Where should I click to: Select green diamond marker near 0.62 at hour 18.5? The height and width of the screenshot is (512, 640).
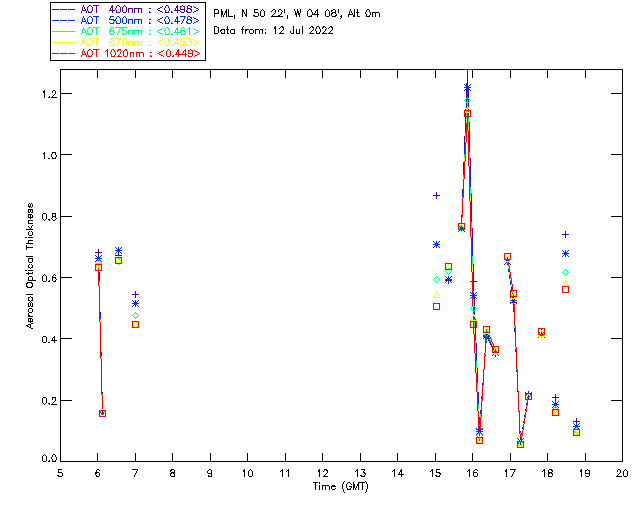[x=565, y=272]
